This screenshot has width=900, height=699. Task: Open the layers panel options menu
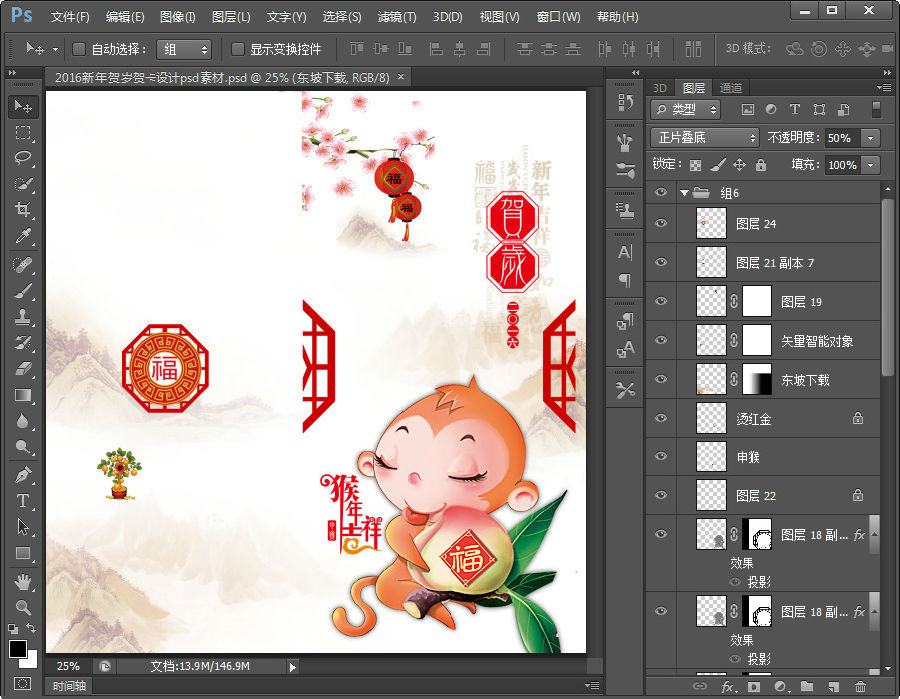[884, 88]
